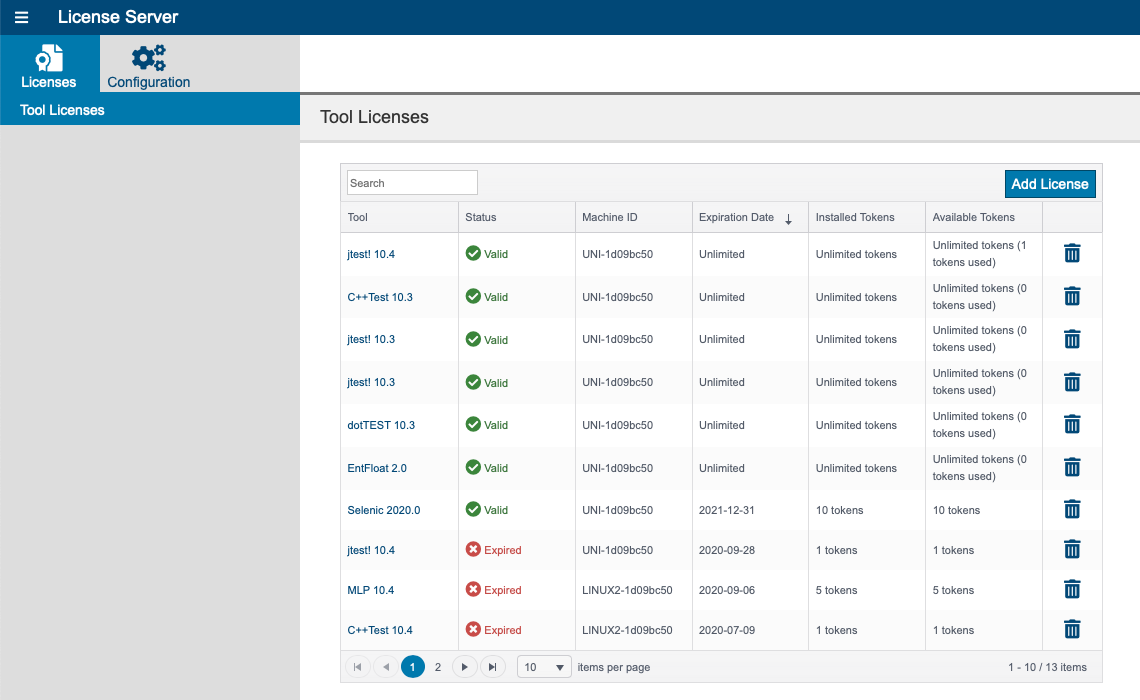This screenshot has width=1140, height=700.
Task: Click Expired status icon for C++Test 10.4
Action: (x=473, y=629)
